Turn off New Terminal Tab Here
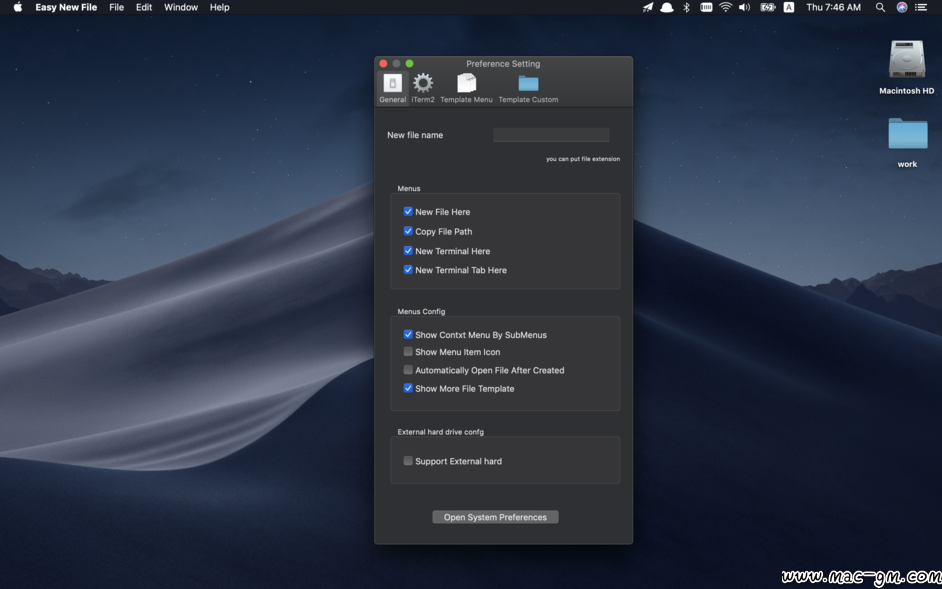This screenshot has height=589, width=942. [408, 270]
